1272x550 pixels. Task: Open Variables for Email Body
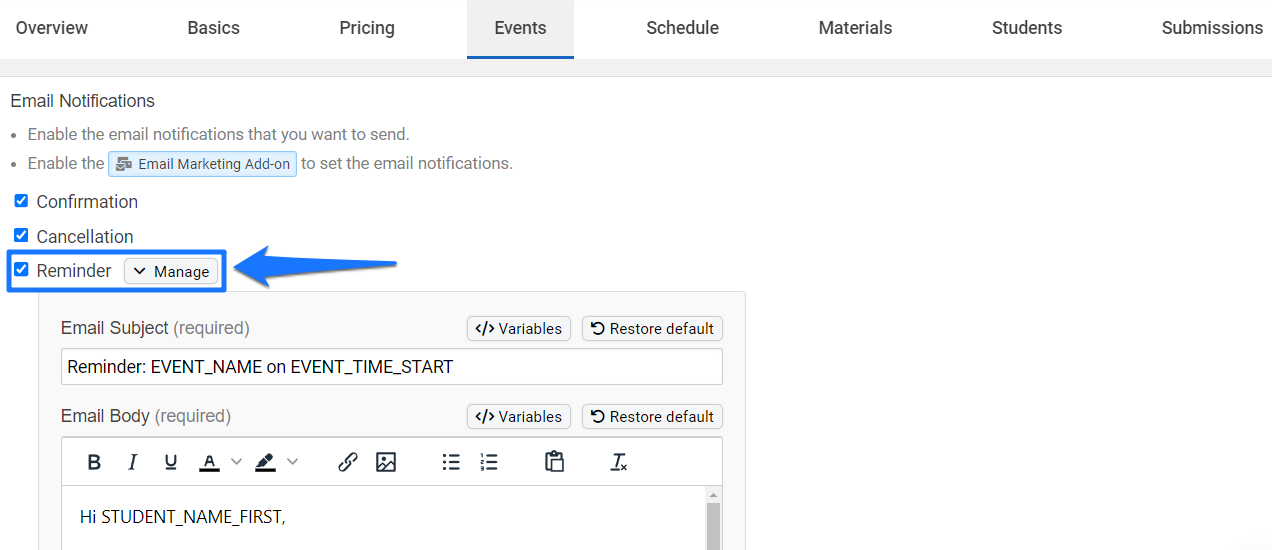pyautogui.click(x=519, y=416)
